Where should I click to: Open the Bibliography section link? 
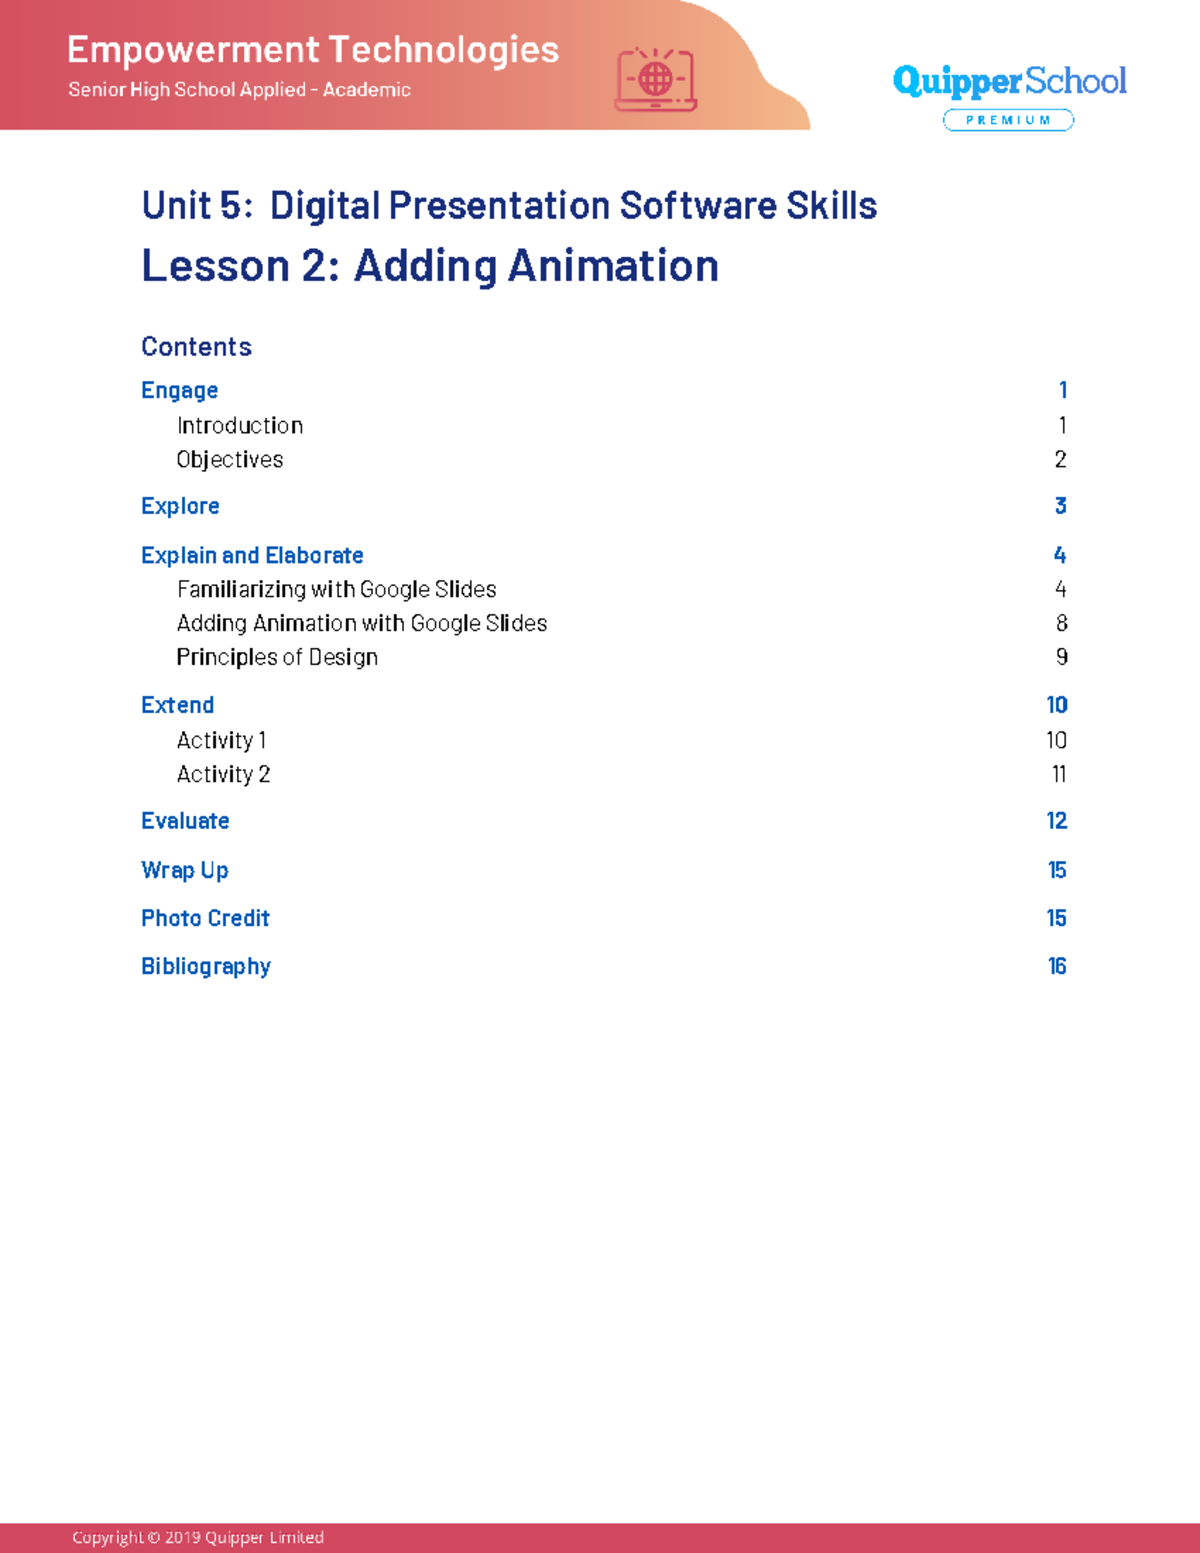coord(207,966)
